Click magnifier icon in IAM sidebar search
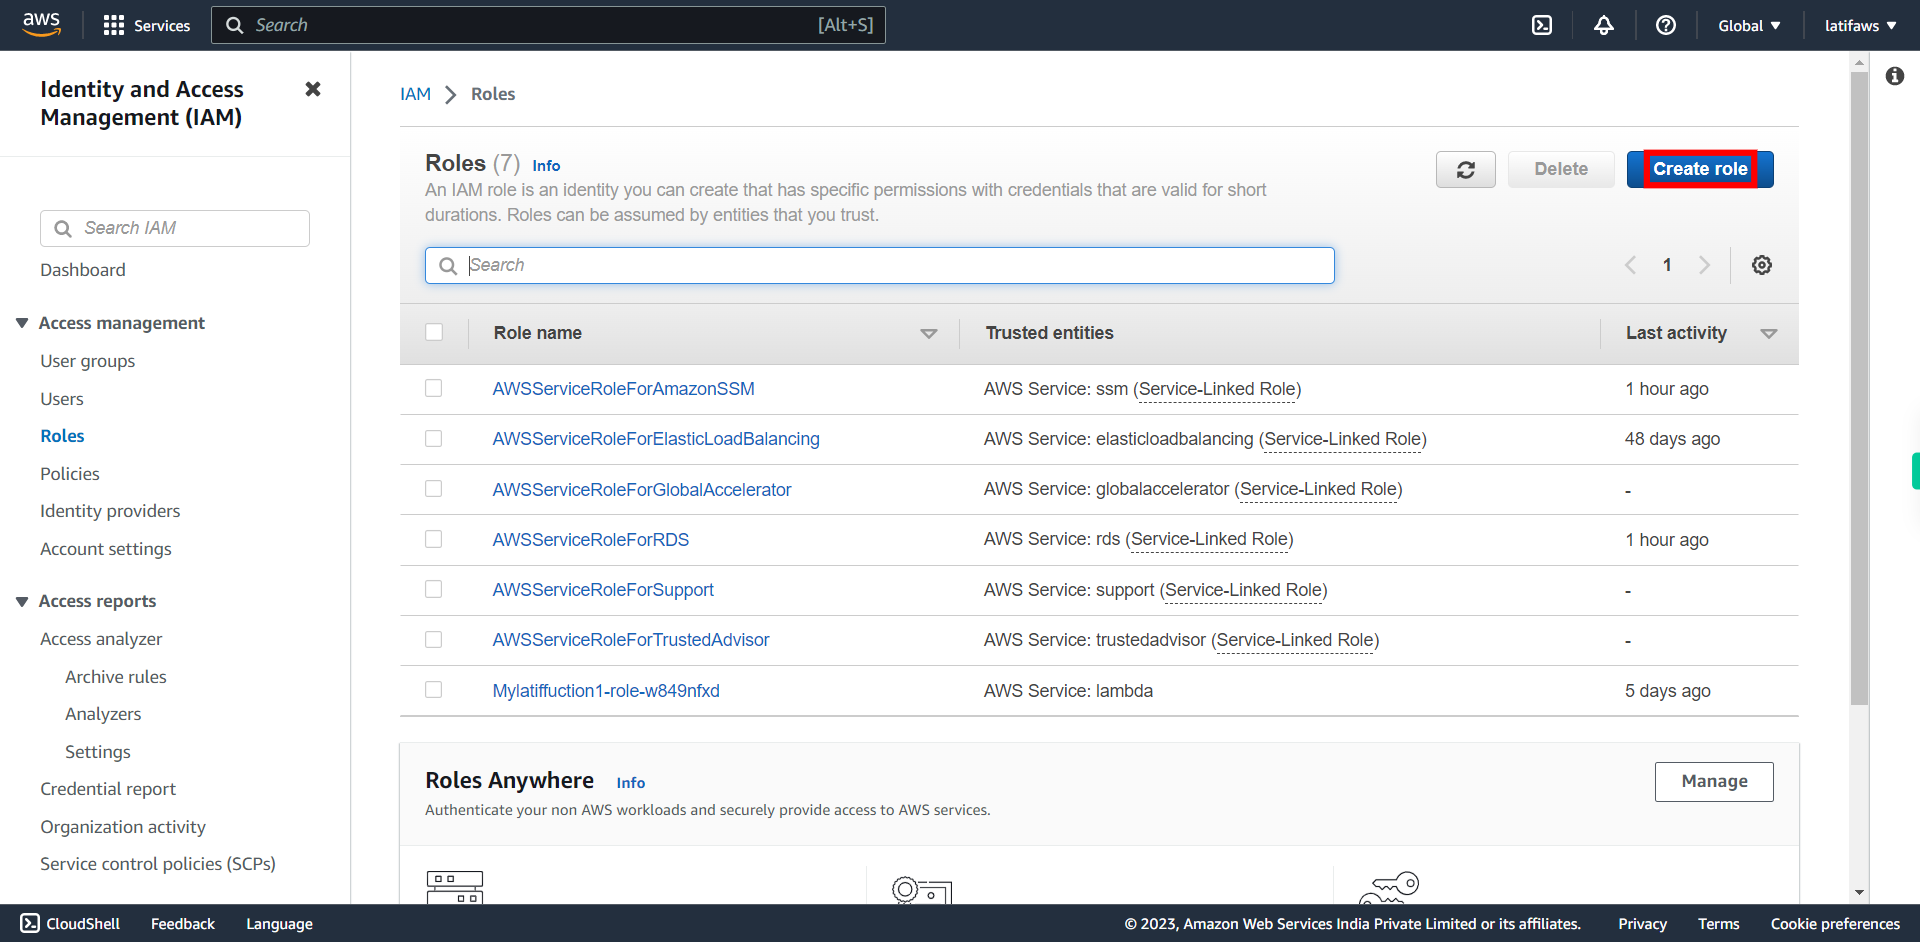The width and height of the screenshot is (1920, 942). click(x=63, y=229)
